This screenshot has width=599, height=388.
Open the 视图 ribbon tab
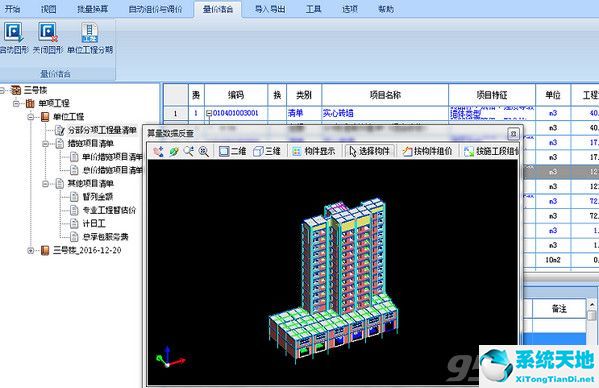(x=49, y=9)
